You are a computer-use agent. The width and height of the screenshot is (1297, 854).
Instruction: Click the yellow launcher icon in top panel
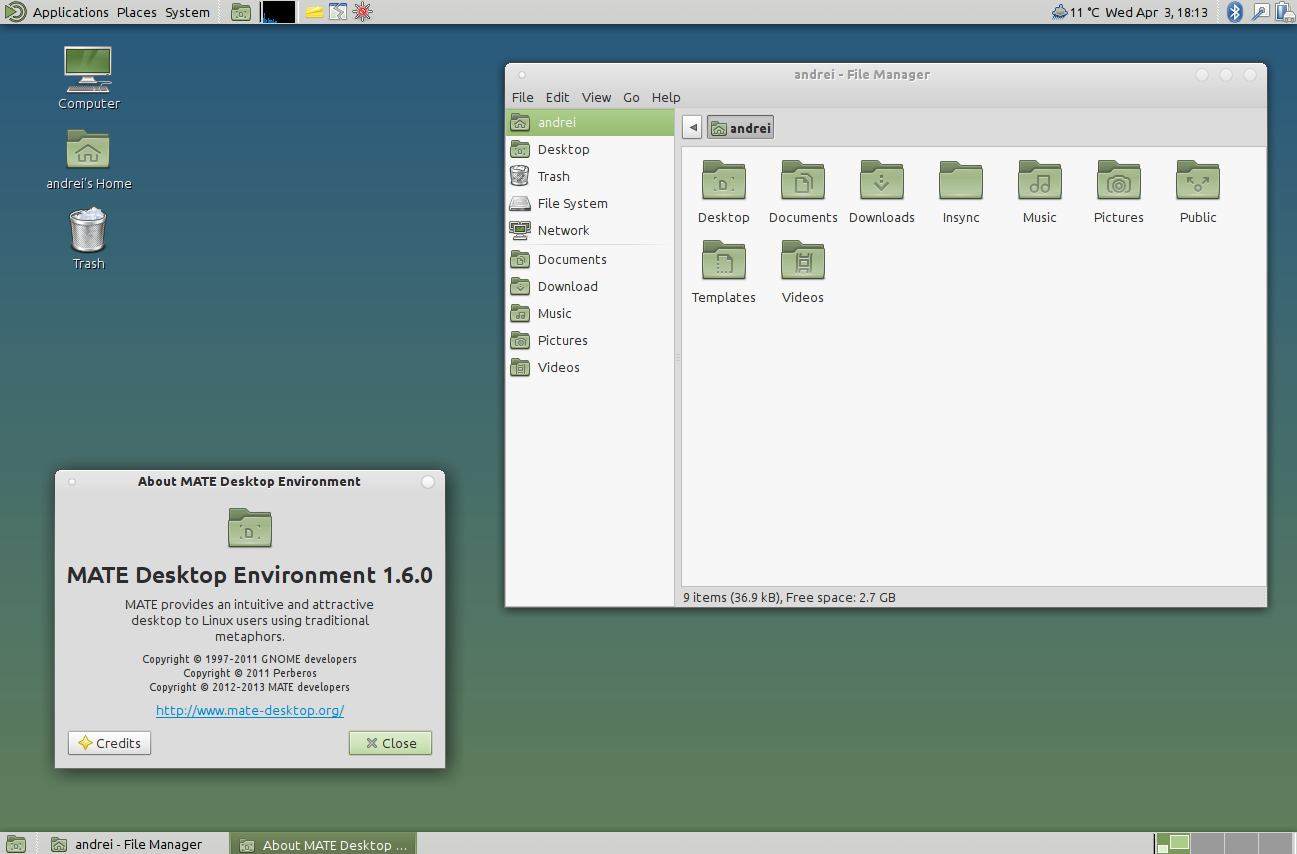pos(314,12)
